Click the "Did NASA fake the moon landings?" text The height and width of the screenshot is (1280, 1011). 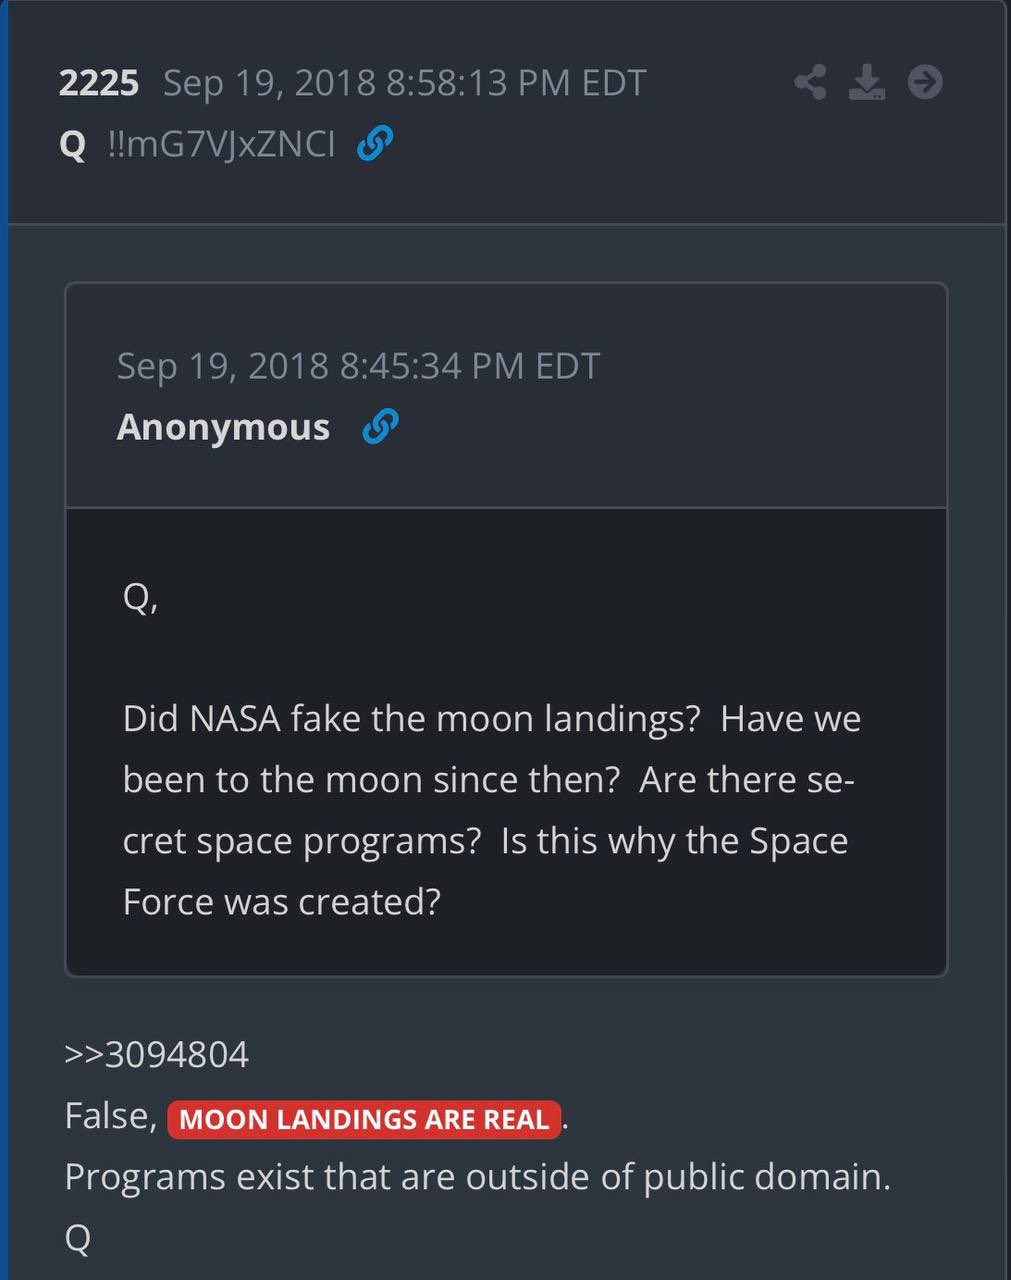coord(411,719)
